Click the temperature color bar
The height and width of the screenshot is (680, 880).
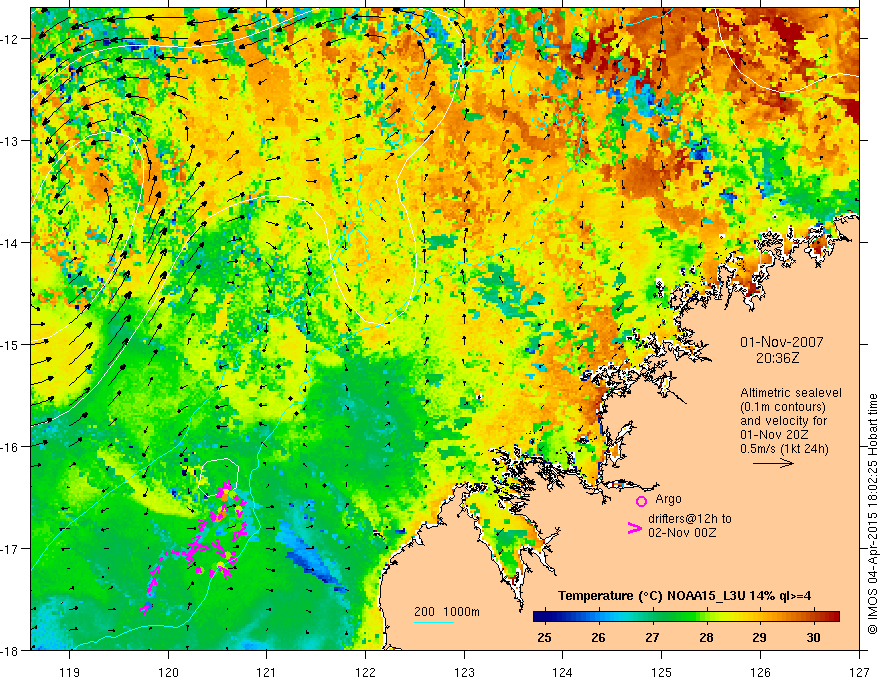click(x=686, y=616)
